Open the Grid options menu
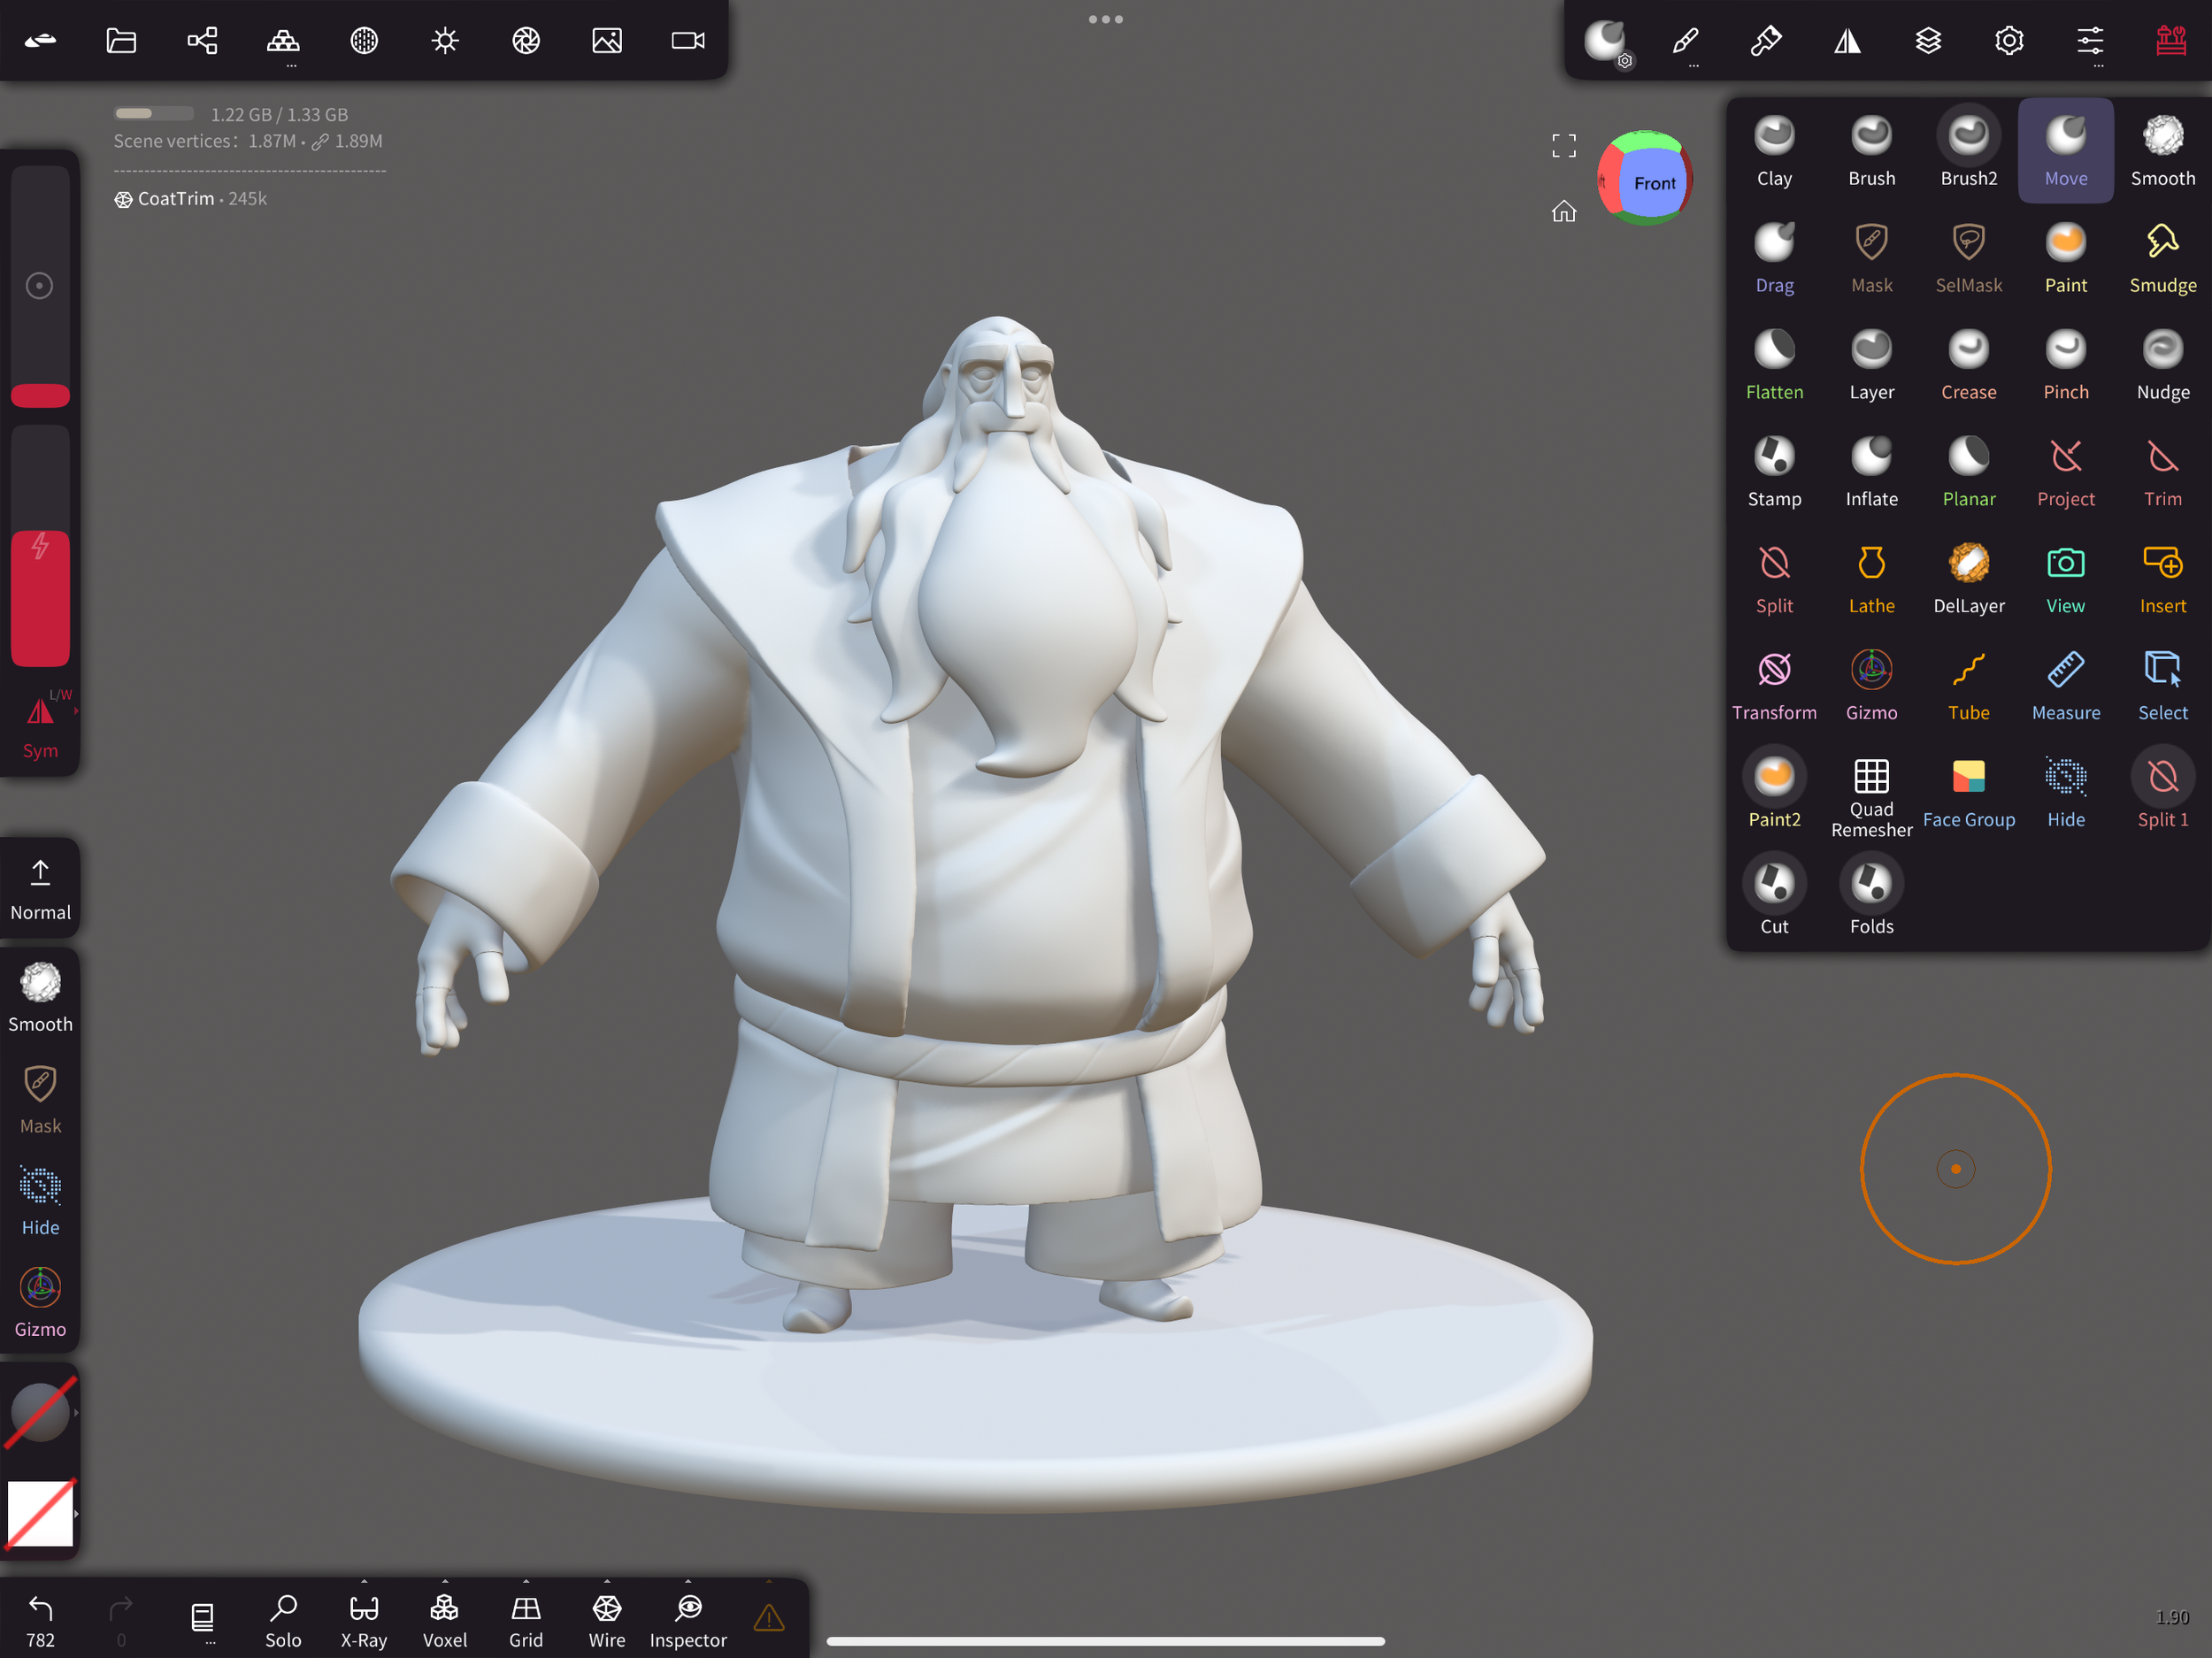Image resolution: width=2212 pixels, height=1658 pixels. coord(526,1582)
